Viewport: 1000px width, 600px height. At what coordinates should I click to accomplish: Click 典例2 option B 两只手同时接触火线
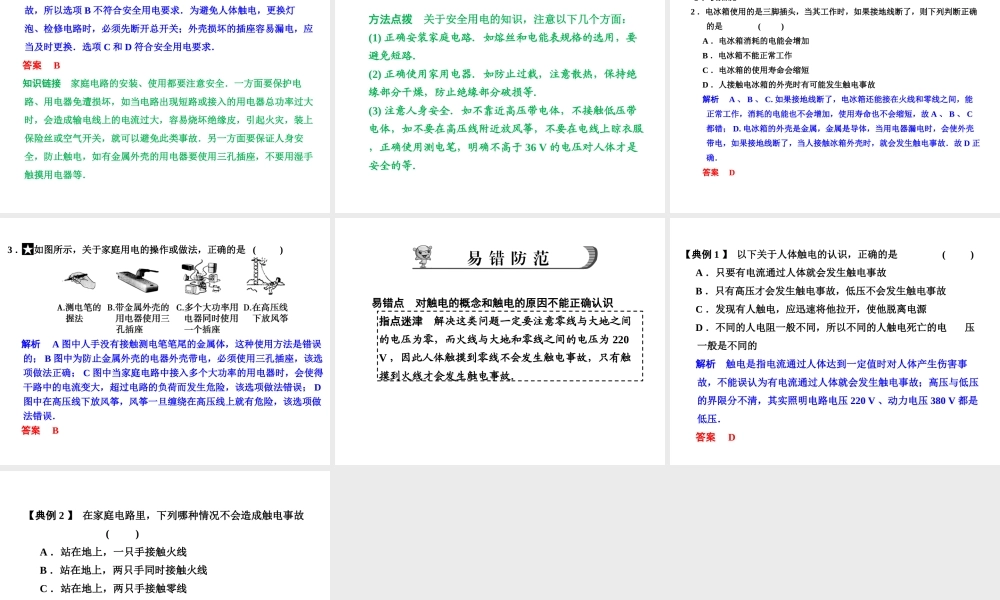click(x=123, y=570)
